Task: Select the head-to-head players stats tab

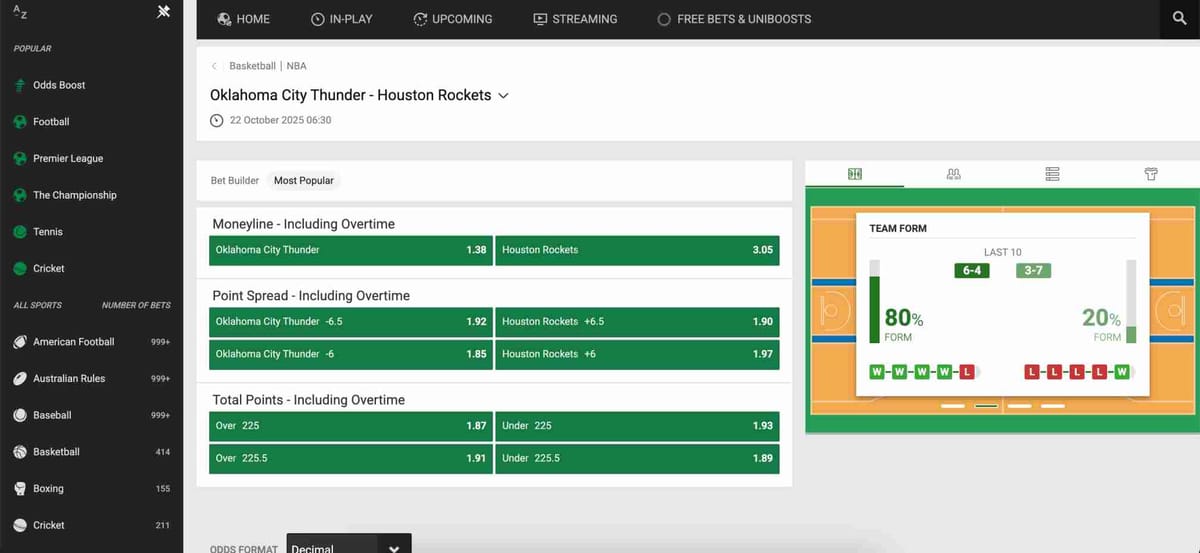Action: (953, 174)
